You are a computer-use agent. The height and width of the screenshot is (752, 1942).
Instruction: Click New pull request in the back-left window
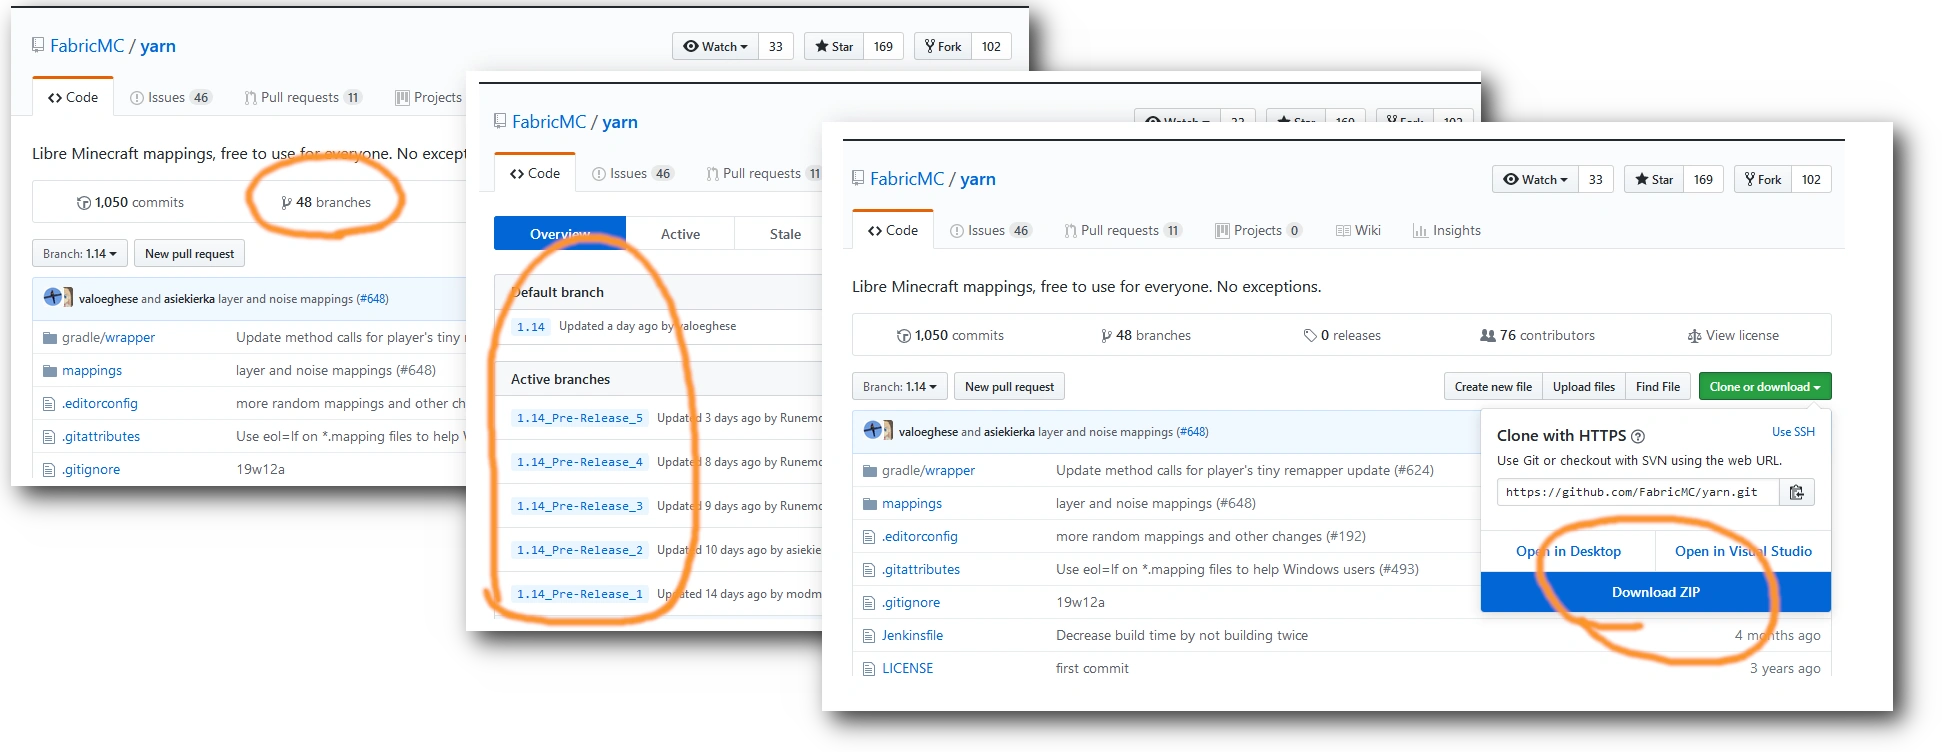(x=189, y=254)
